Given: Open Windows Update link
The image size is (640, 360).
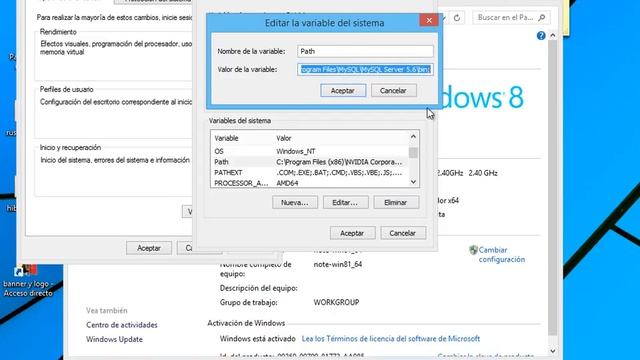Looking at the screenshot, I should (x=114, y=339).
